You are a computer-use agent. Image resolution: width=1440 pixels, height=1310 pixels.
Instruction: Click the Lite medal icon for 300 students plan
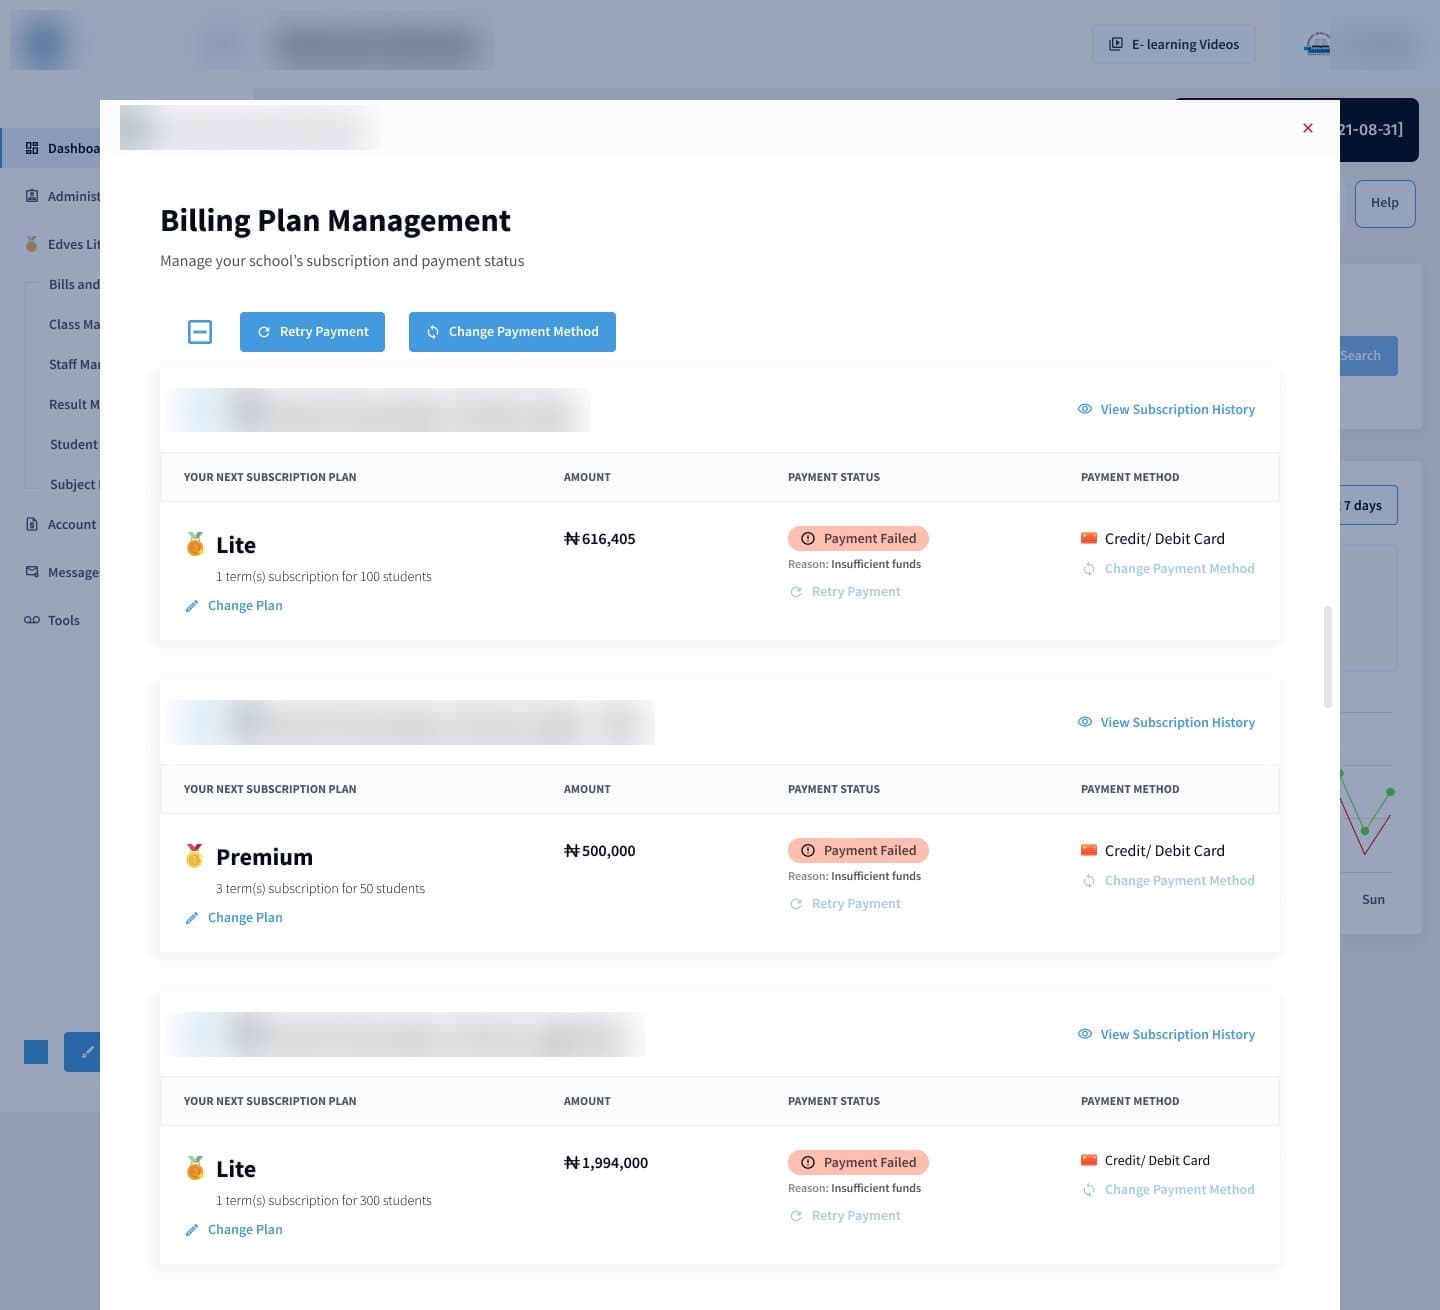click(x=195, y=1168)
